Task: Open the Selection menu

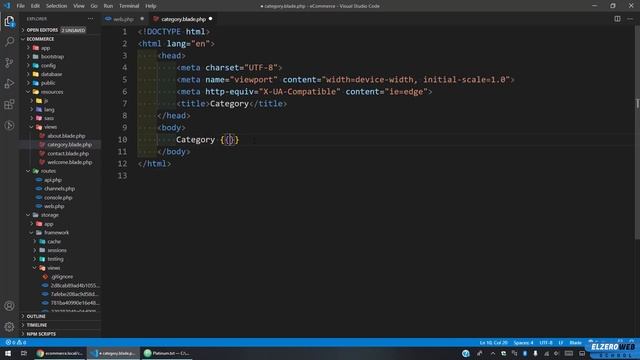Action: pyautogui.click(x=56, y=6)
